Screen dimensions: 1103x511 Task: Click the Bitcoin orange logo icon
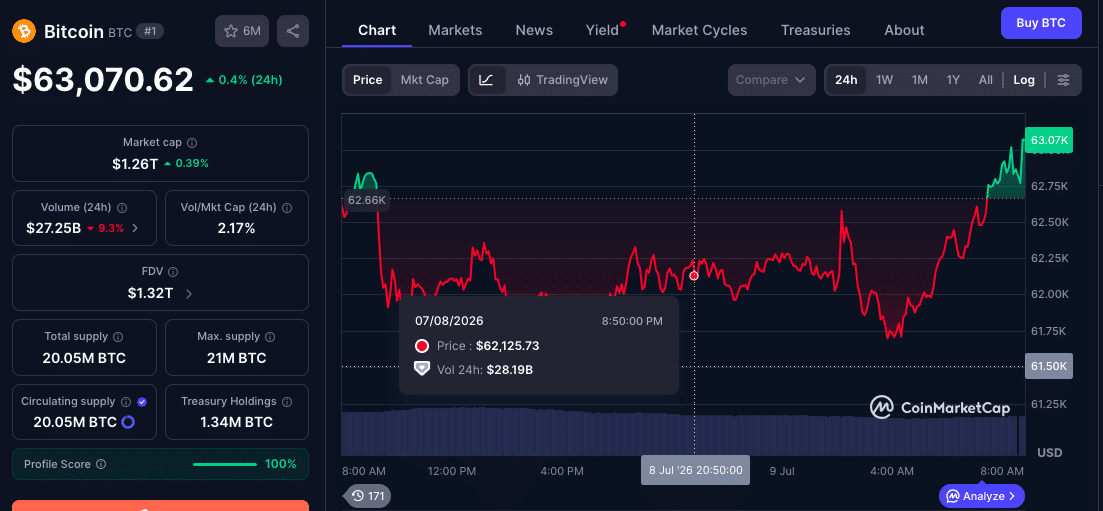point(24,31)
